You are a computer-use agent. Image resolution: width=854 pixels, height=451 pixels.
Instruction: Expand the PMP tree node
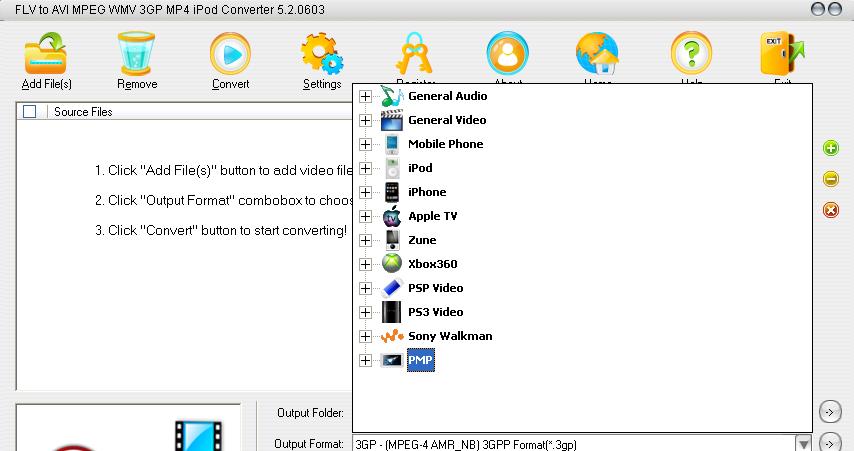365,360
